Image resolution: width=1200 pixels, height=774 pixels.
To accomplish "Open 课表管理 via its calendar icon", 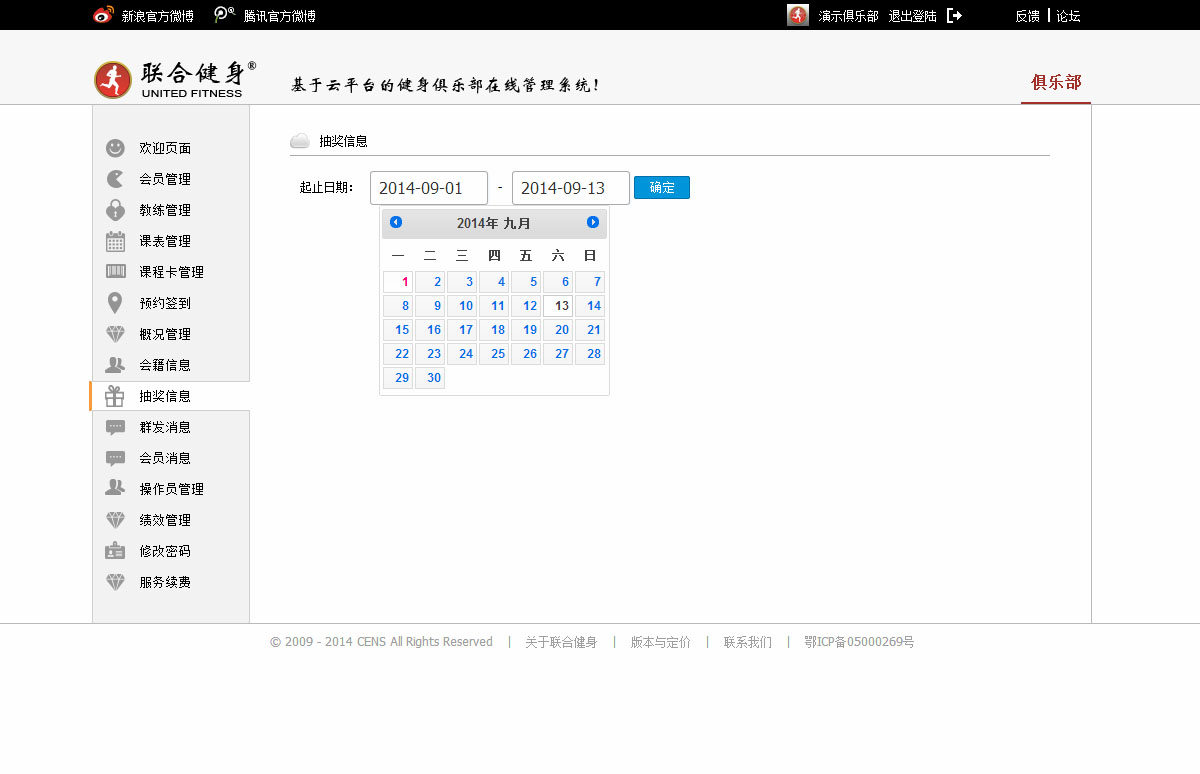I will point(116,241).
